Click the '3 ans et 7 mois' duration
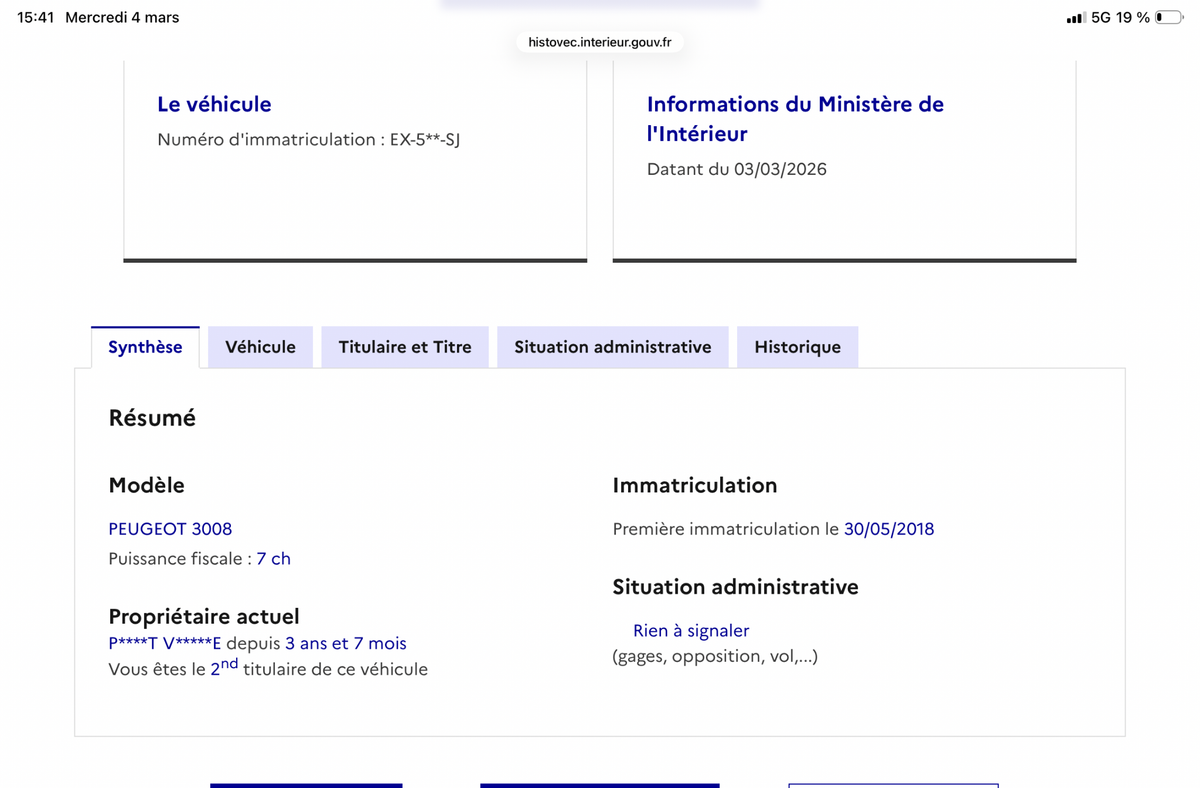 (346, 644)
